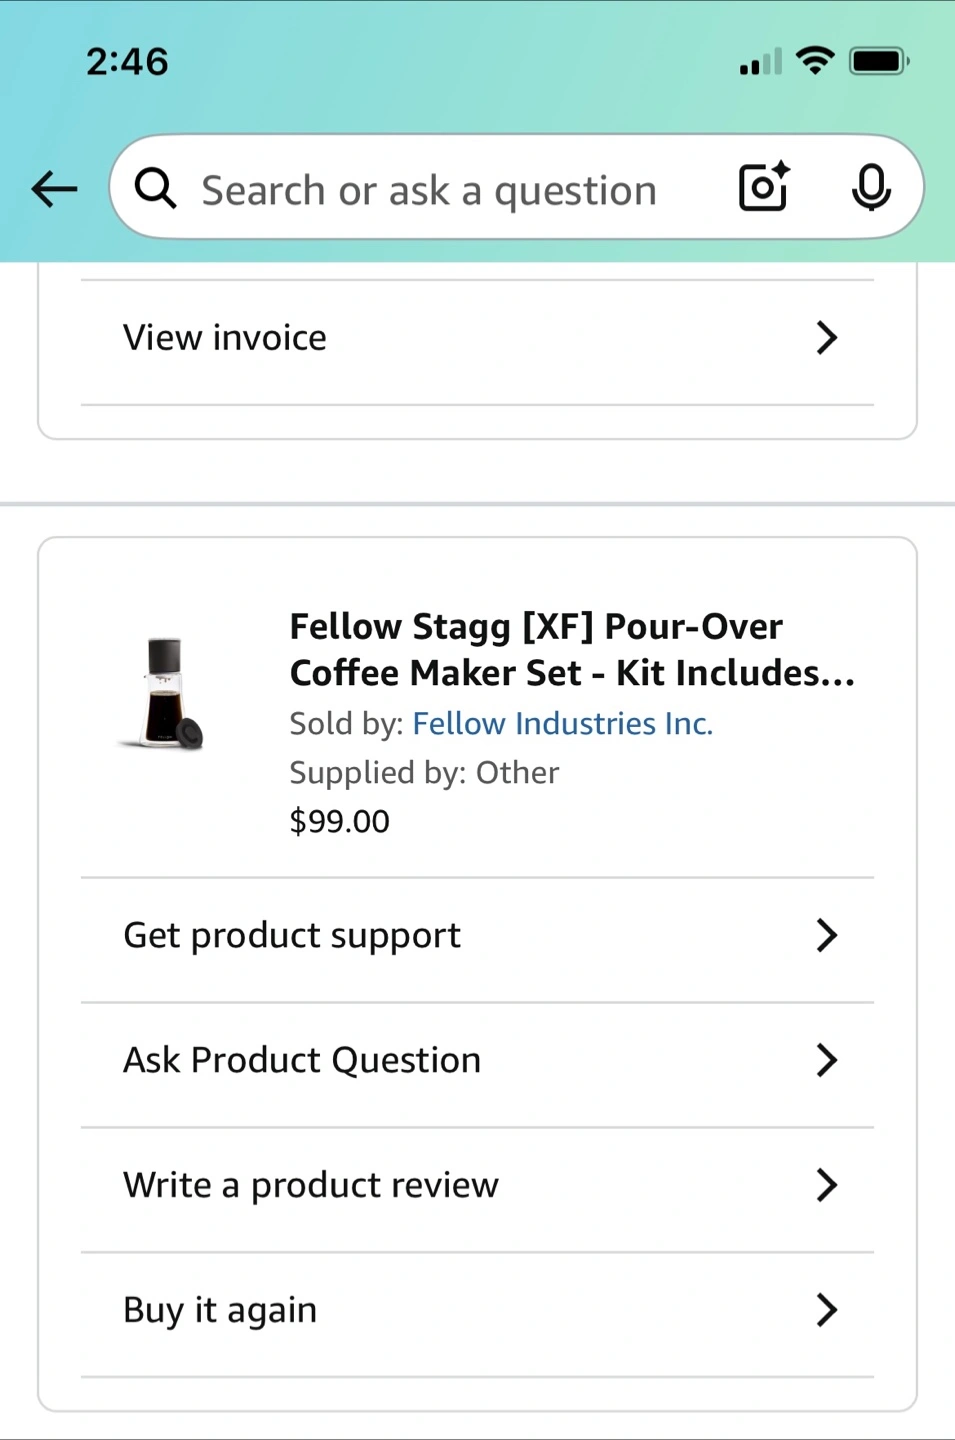Expand Ask Product Question chevron

click(x=826, y=1060)
